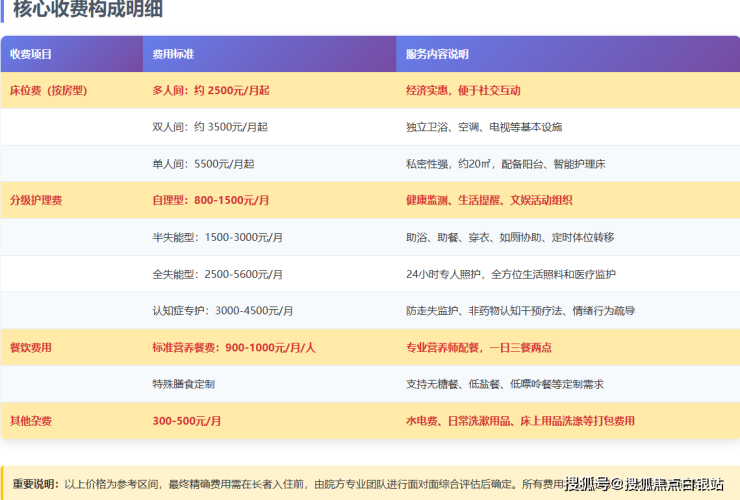The height and width of the screenshot is (500, 740).
Task: Click the 半失能型 1500-3000元/月 cell
Action: 217,237
